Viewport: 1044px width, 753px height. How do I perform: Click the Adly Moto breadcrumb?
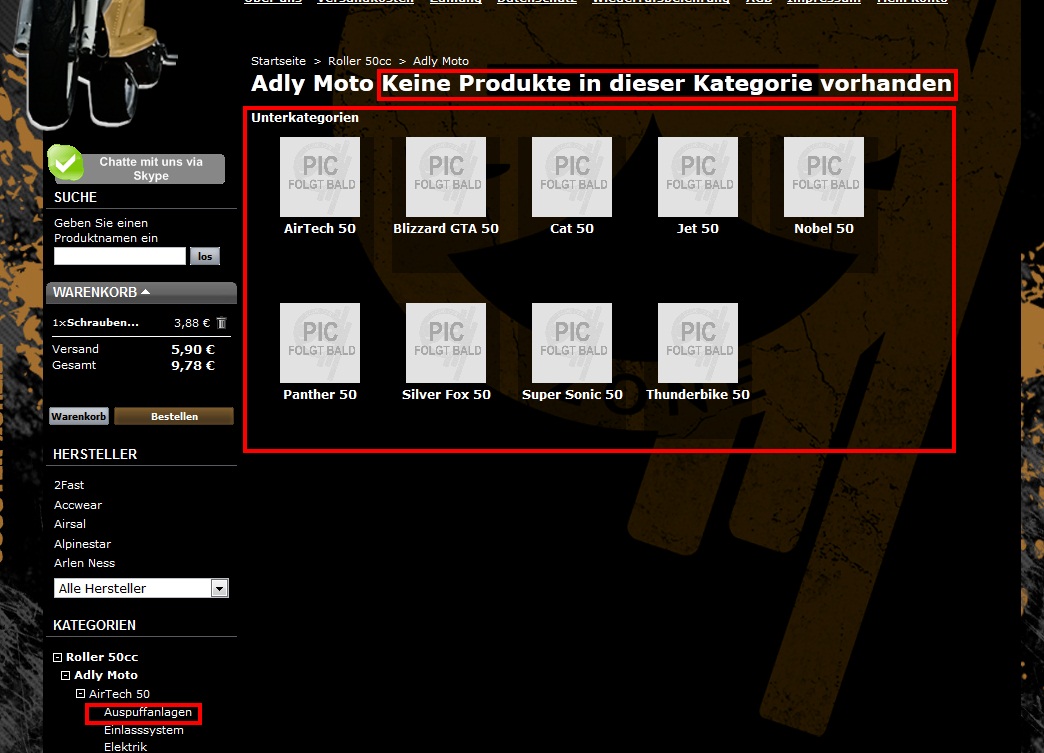pyautogui.click(x=441, y=61)
